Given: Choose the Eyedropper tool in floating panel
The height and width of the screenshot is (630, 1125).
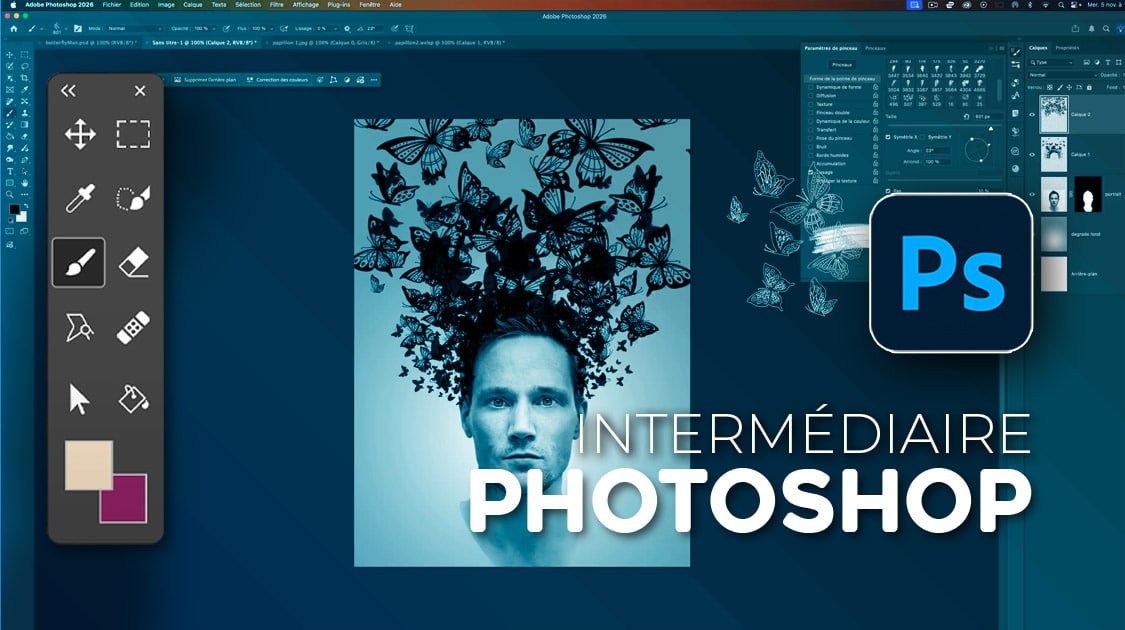Looking at the screenshot, I should [80, 198].
